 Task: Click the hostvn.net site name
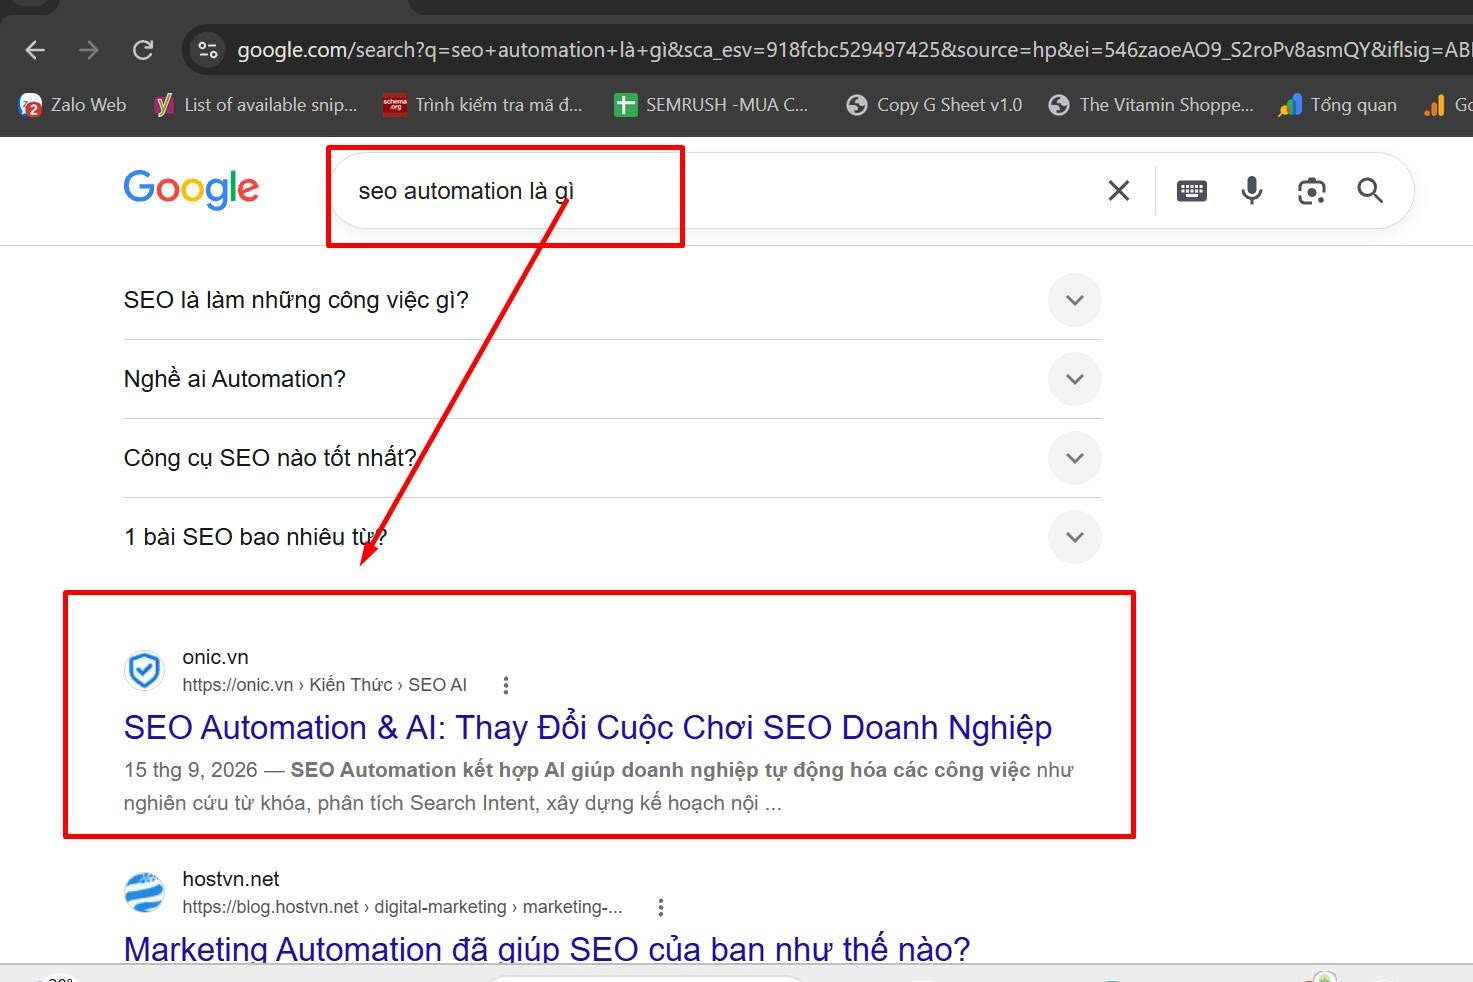pos(231,879)
